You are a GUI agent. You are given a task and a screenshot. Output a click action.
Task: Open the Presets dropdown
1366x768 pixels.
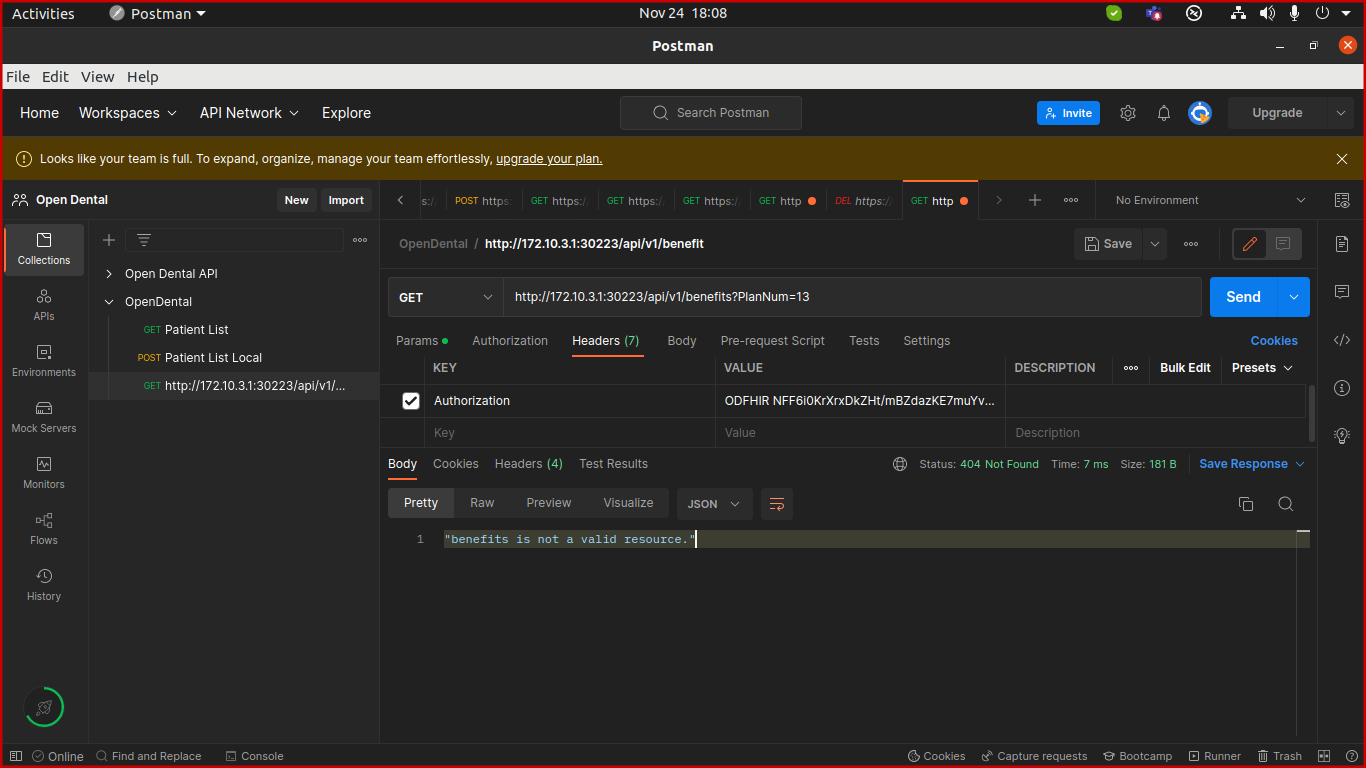[x=1262, y=368]
